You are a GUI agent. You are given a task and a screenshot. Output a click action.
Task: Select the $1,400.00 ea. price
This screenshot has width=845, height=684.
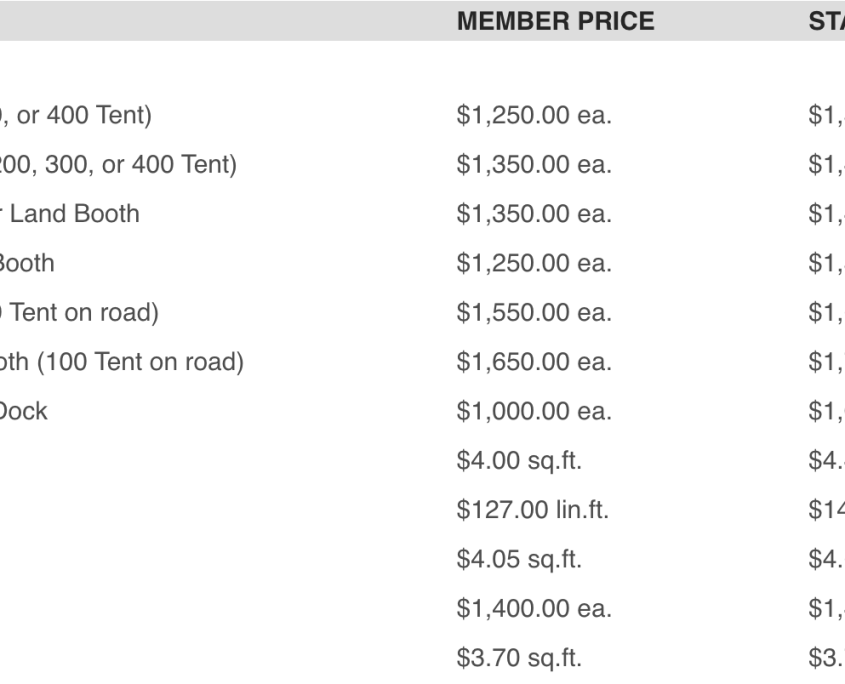(534, 609)
